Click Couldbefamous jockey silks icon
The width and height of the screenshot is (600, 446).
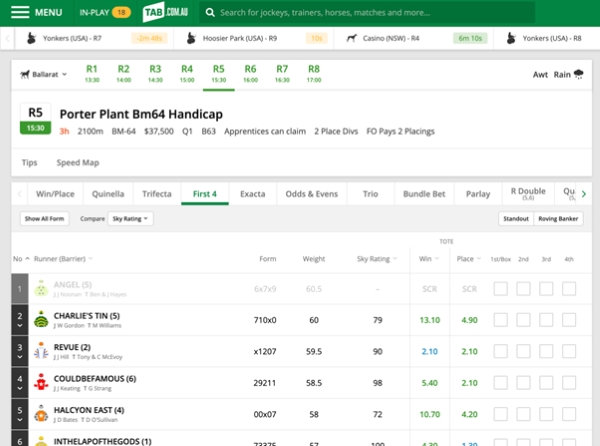pyautogui.click(x=41, y=383)
